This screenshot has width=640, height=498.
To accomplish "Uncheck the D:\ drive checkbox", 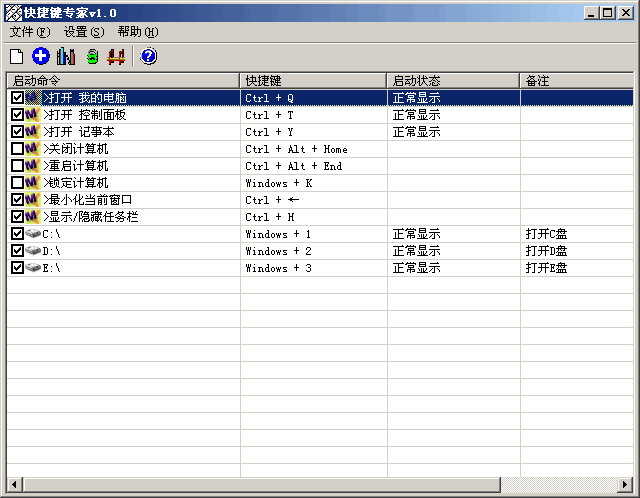I will [17, 251].
